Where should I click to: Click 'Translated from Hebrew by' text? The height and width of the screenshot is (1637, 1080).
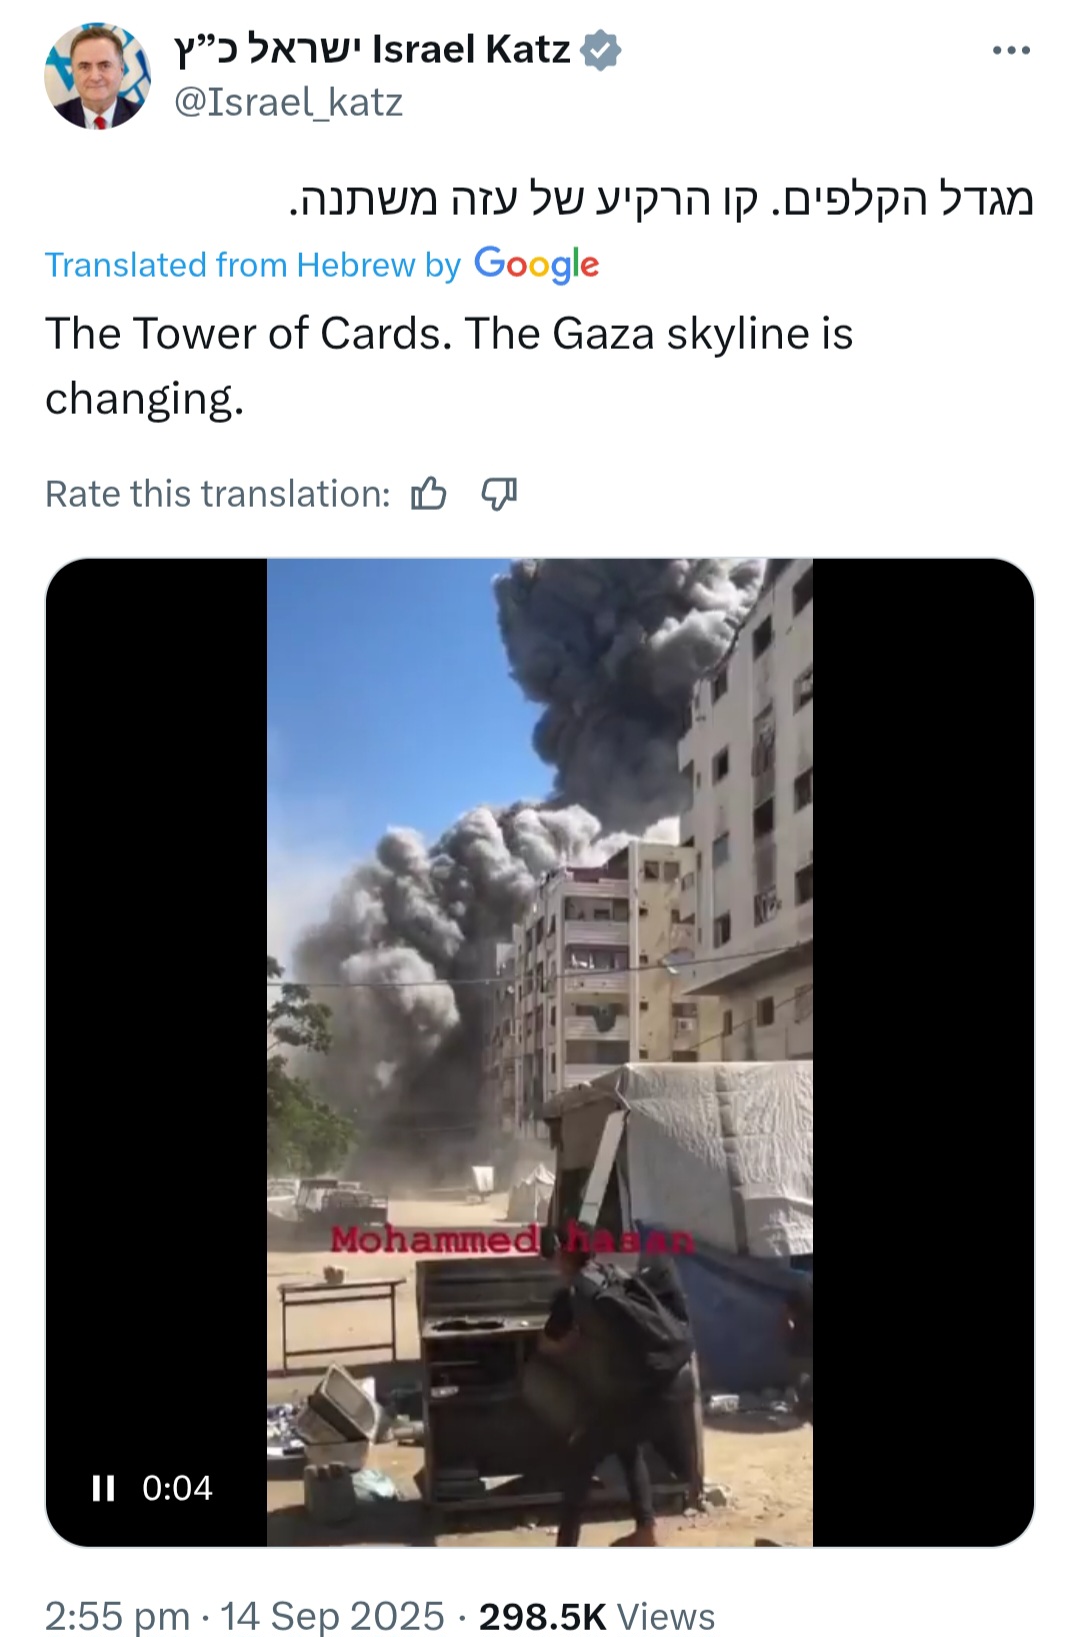tap(253, 265)
